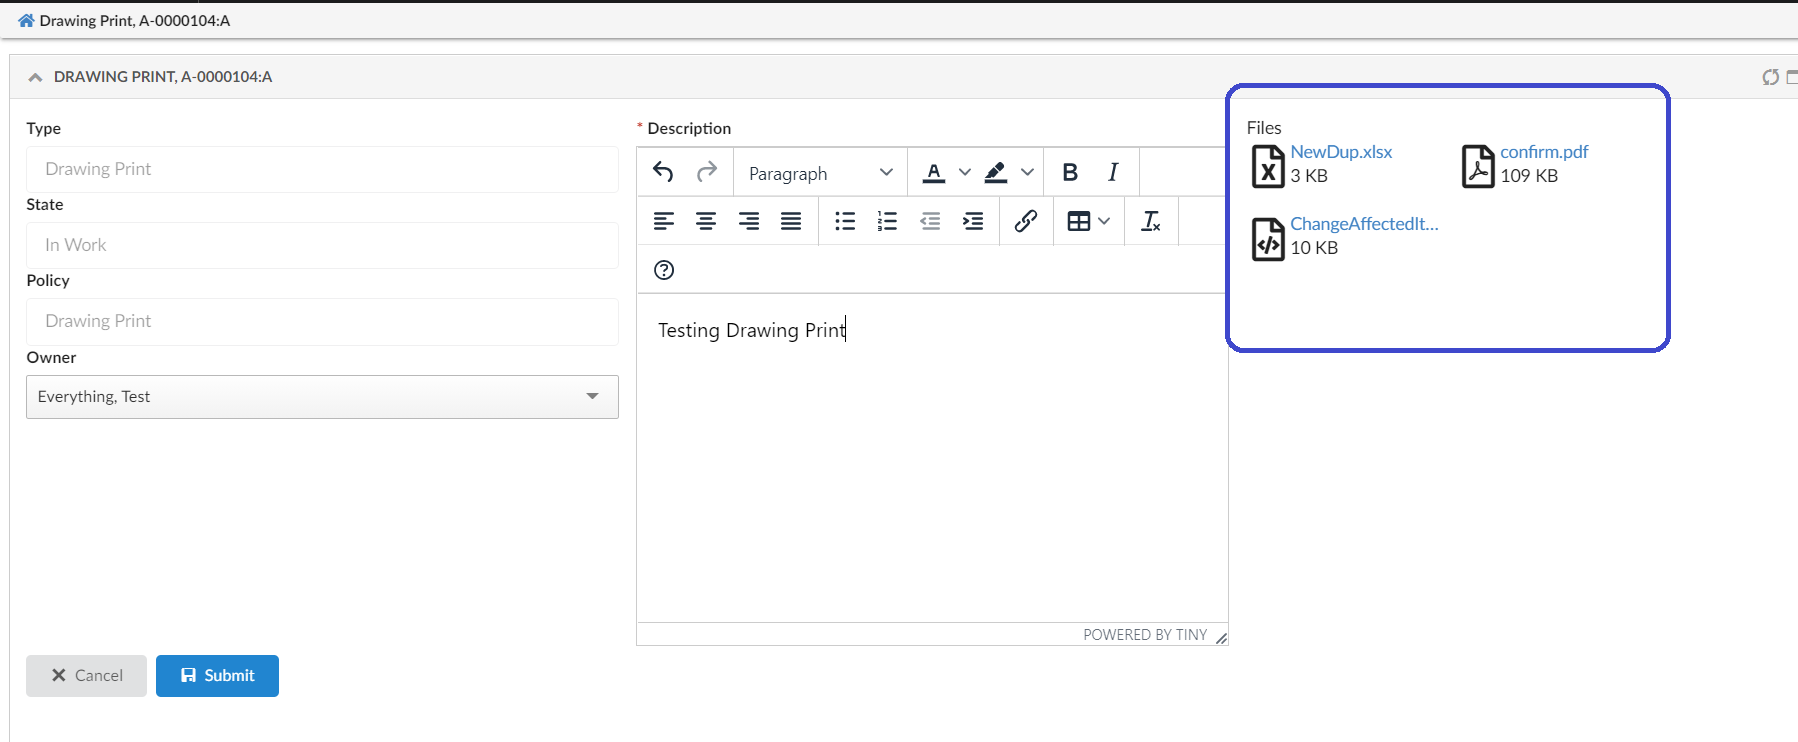Click the Redo arrow in editor toolbar

tap(707, 172)
